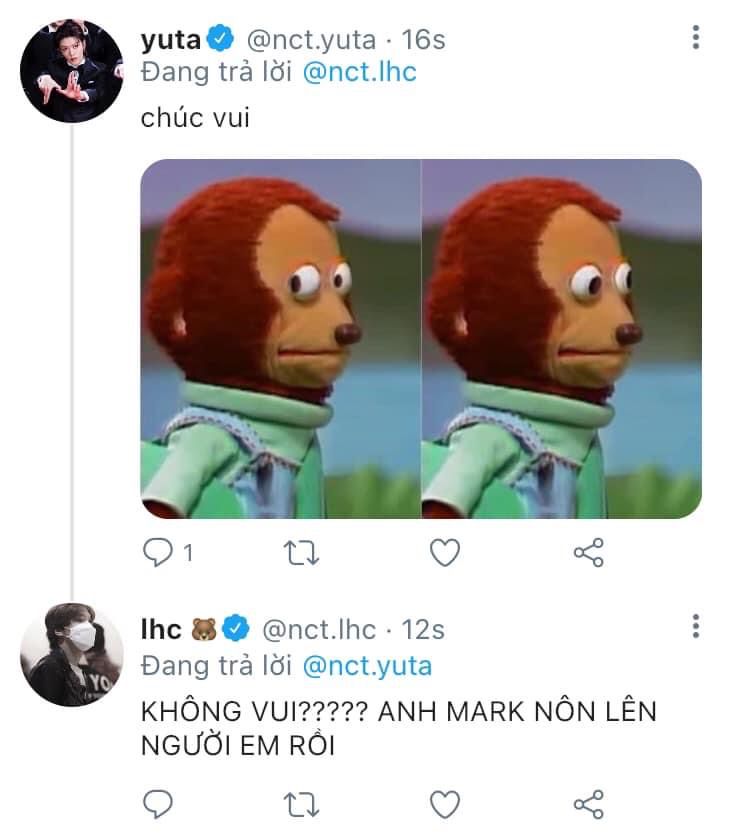Click yuta's verified badge

[x=221, y=39]
